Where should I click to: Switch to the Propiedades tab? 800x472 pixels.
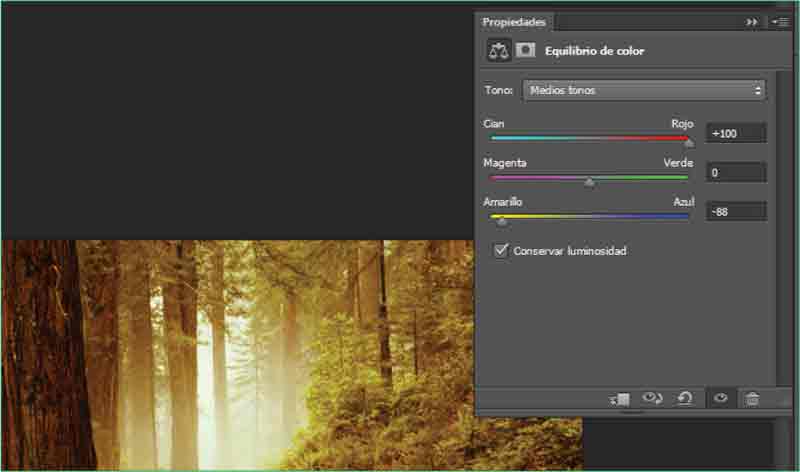(x=515, y=21)
